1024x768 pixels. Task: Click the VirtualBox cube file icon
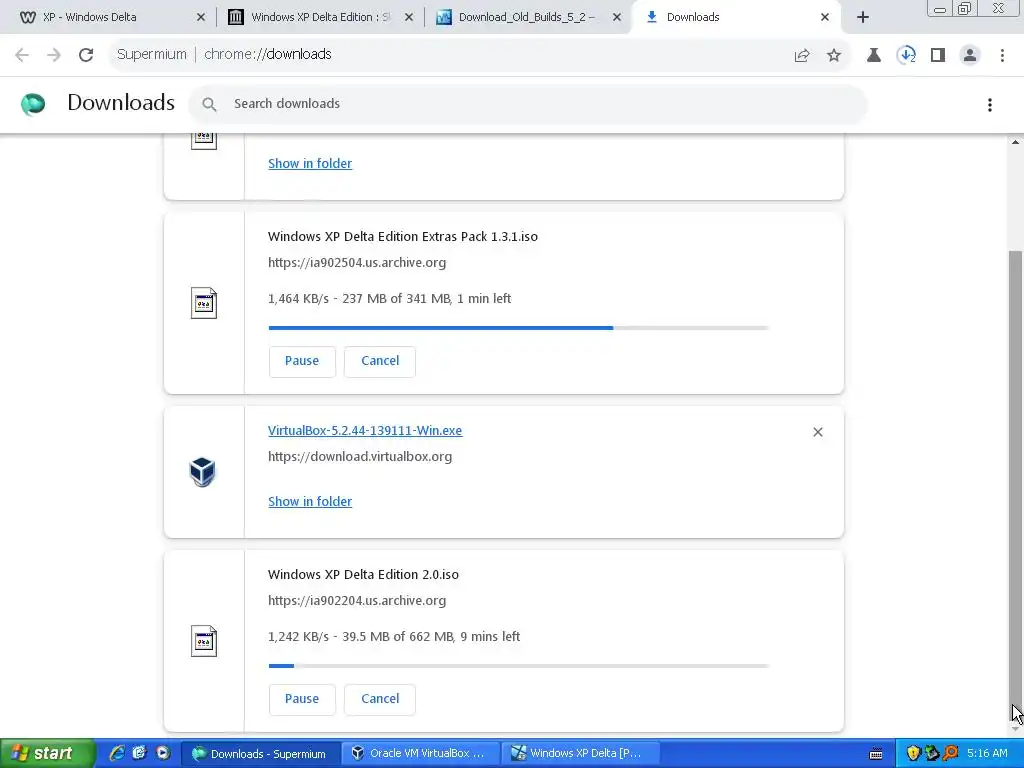pos(202,472)
